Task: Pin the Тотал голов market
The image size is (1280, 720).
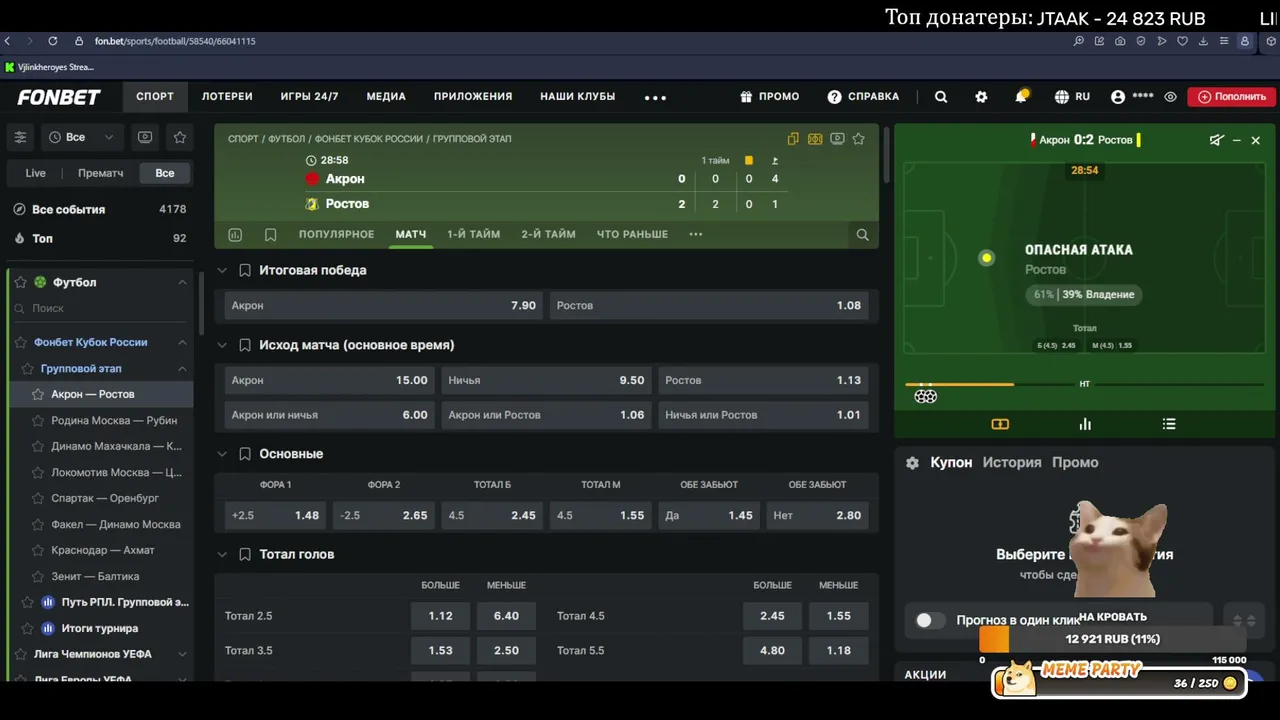Action: 245,554
